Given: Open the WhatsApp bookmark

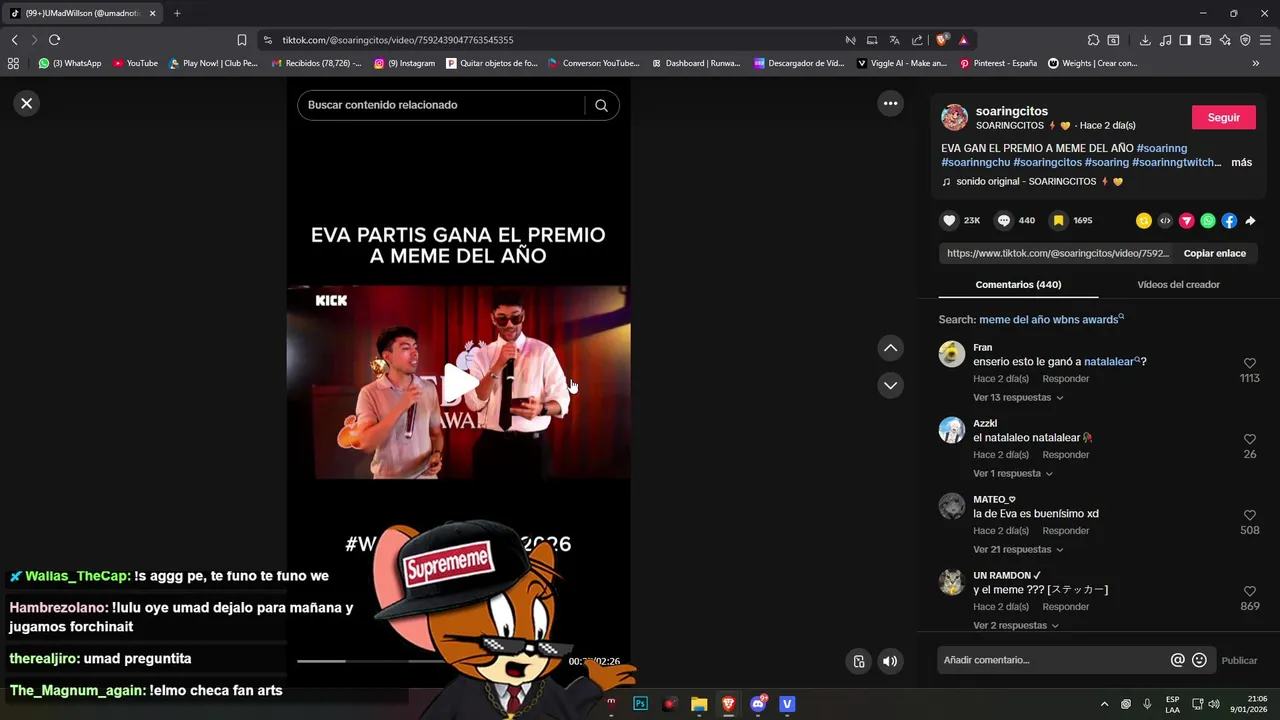Looking at the screenshot, I should tap(70, 63).
